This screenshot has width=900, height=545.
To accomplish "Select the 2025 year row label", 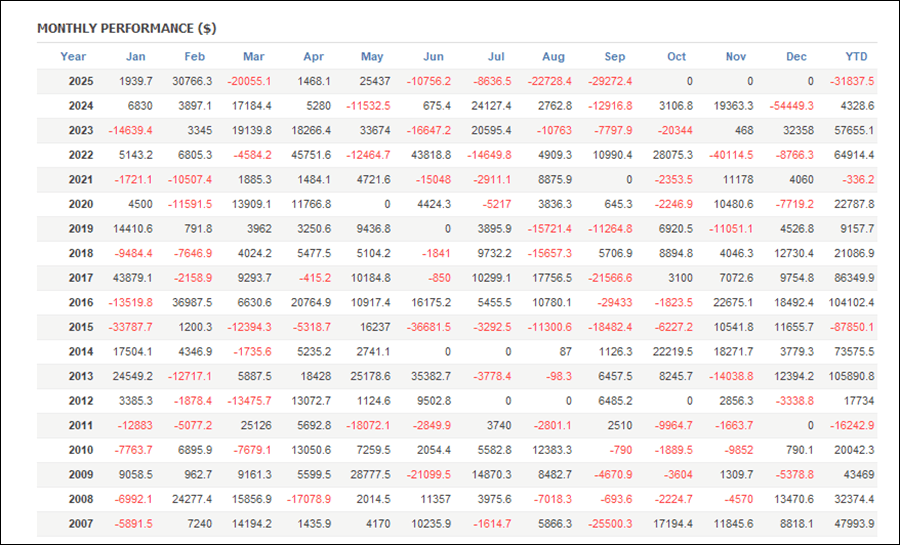I will point(81,81).
